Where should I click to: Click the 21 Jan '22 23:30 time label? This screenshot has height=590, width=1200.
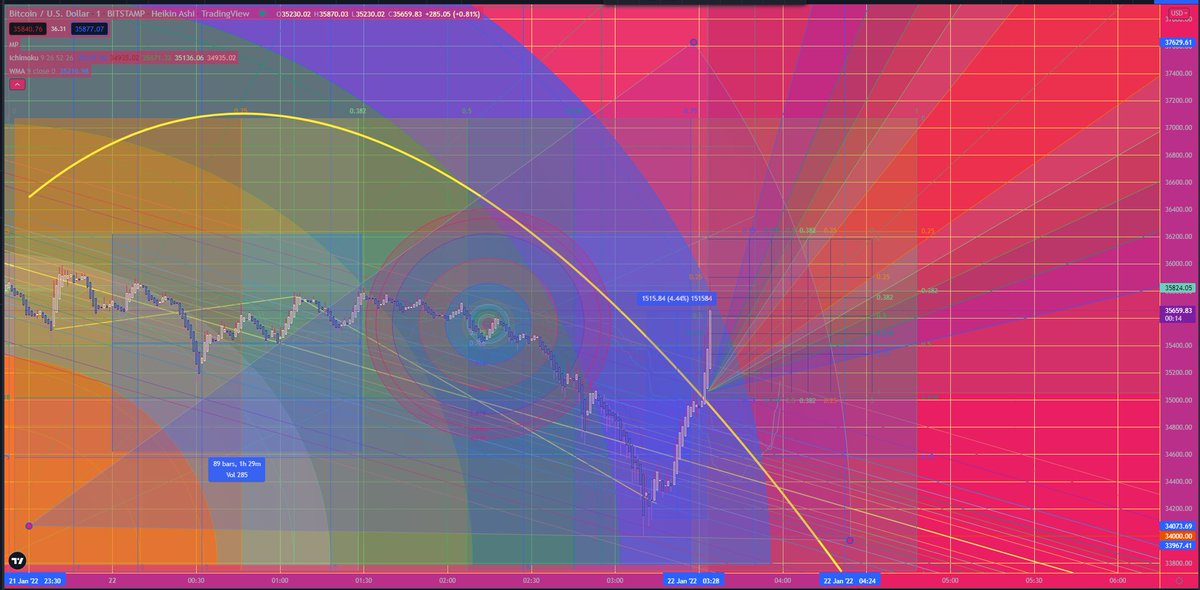35,580
